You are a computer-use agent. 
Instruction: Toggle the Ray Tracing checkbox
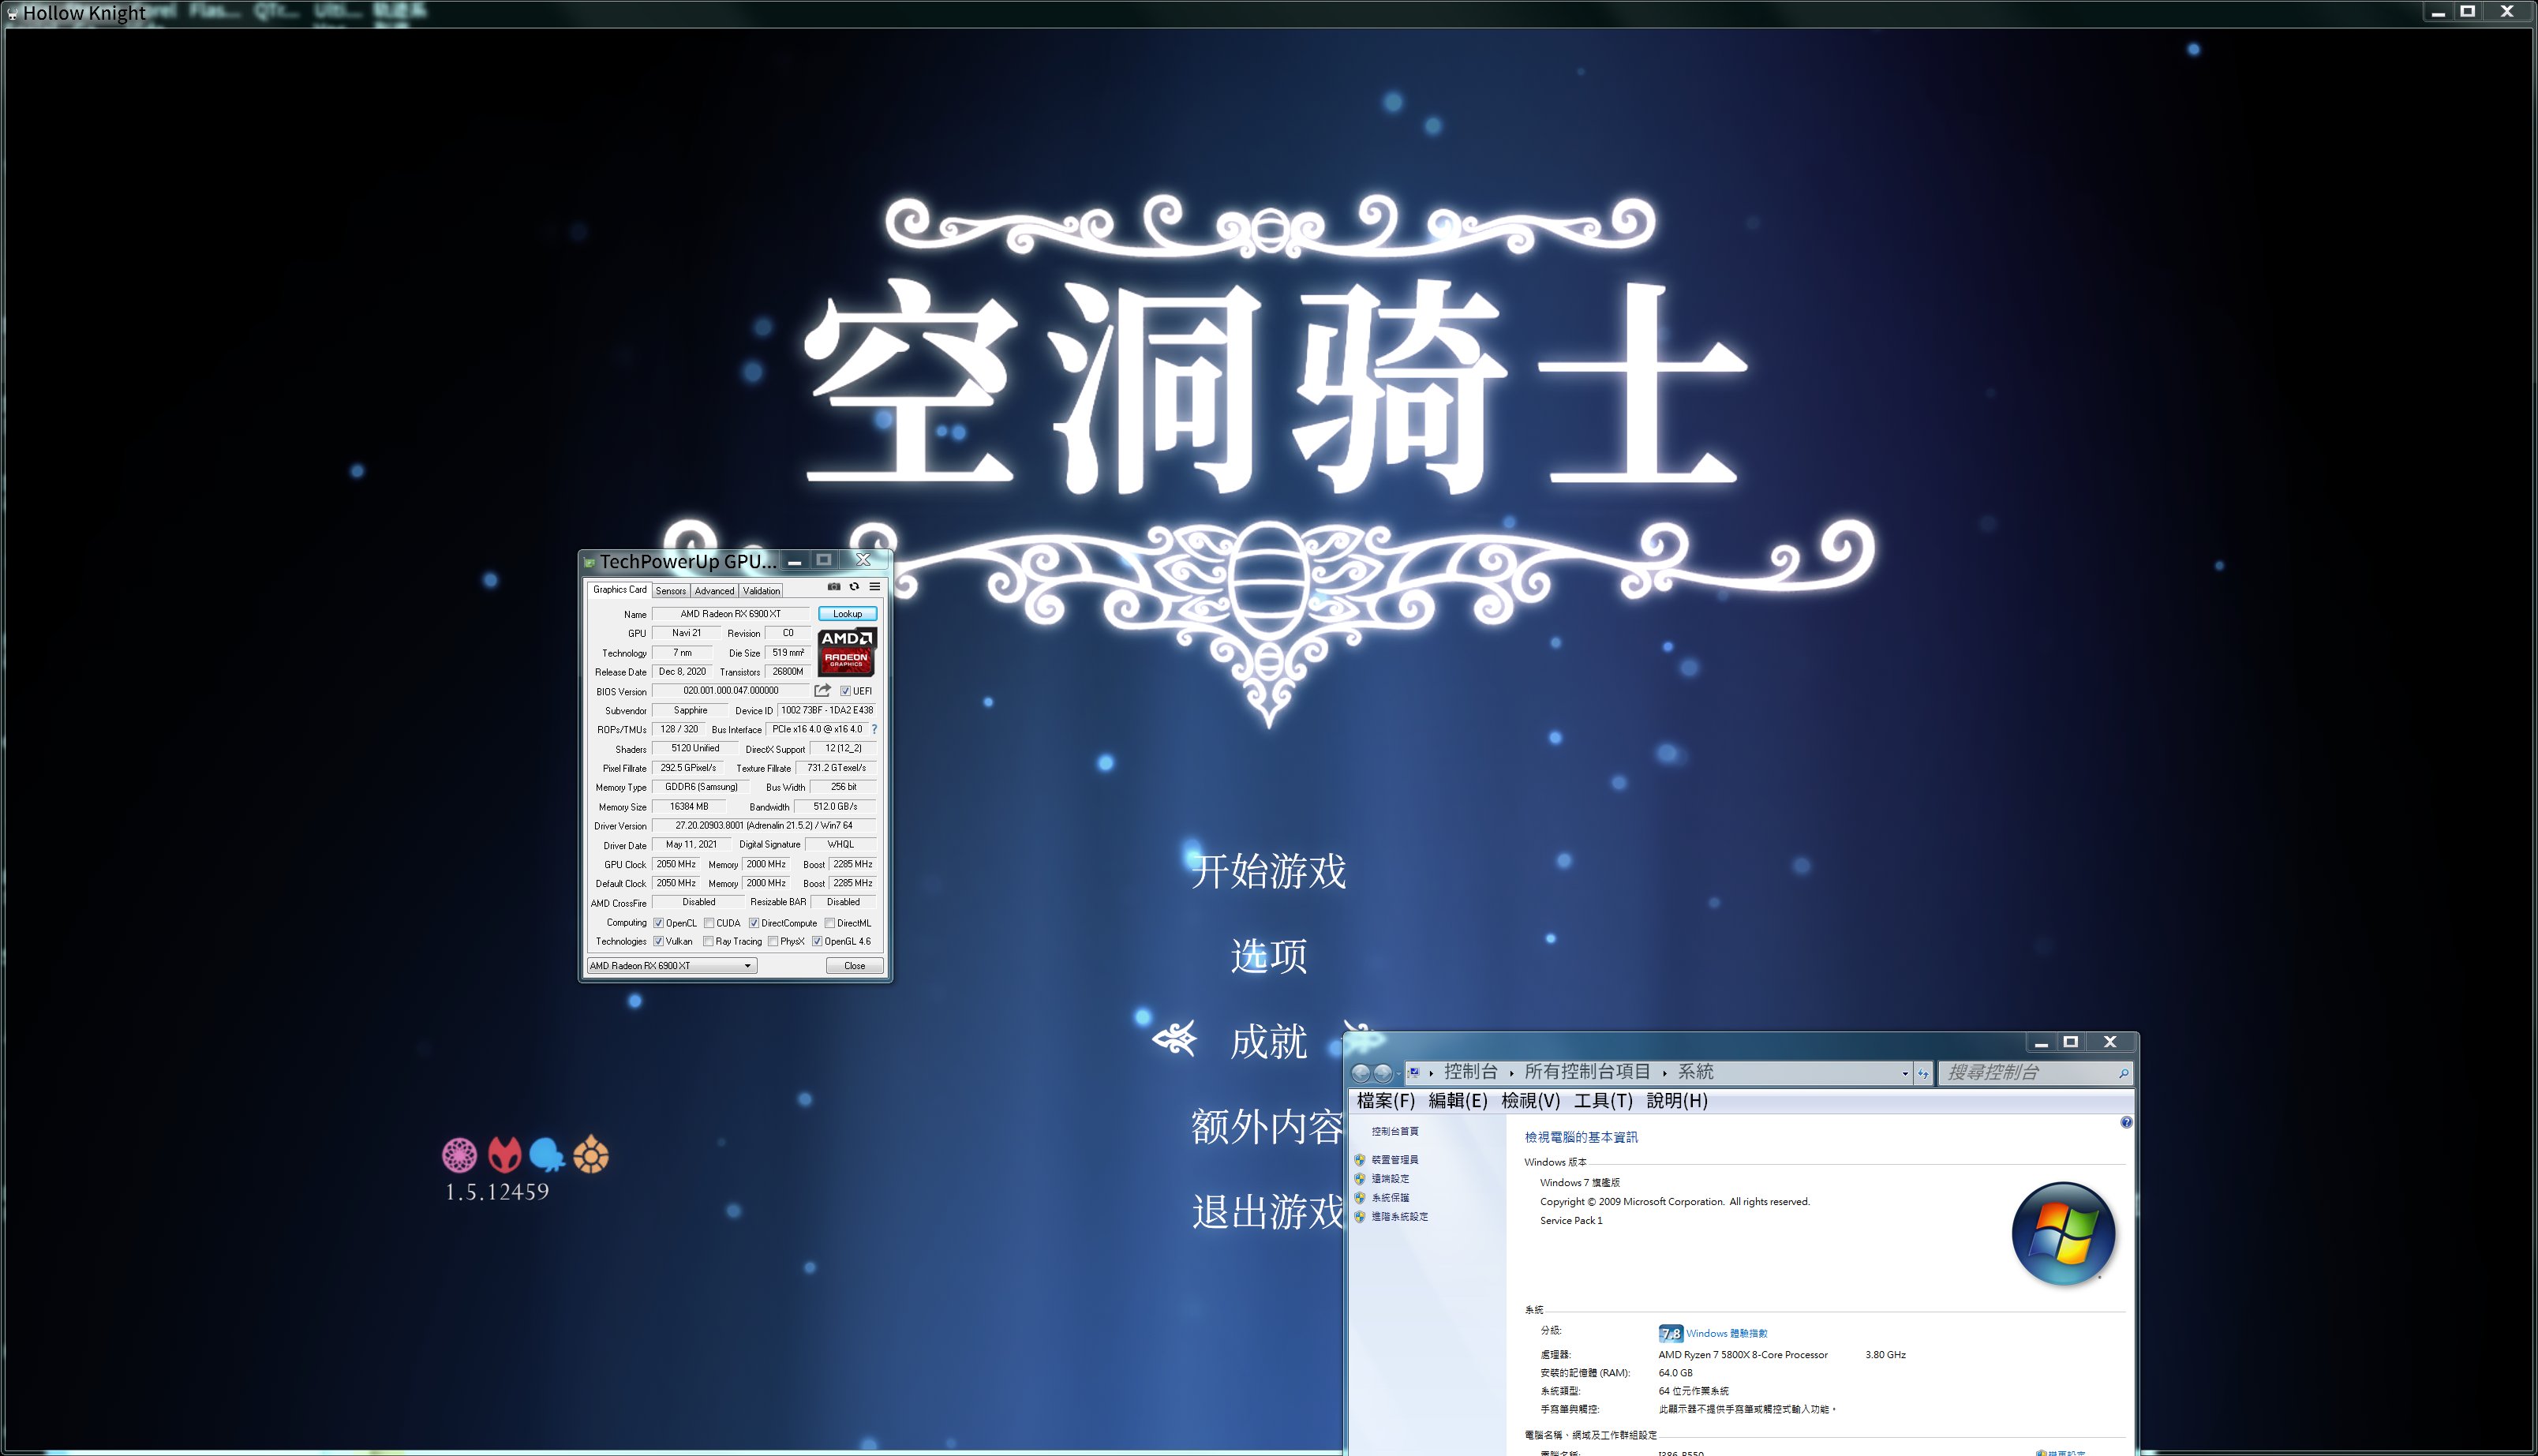pyautogui.click(x=708, y=942)
